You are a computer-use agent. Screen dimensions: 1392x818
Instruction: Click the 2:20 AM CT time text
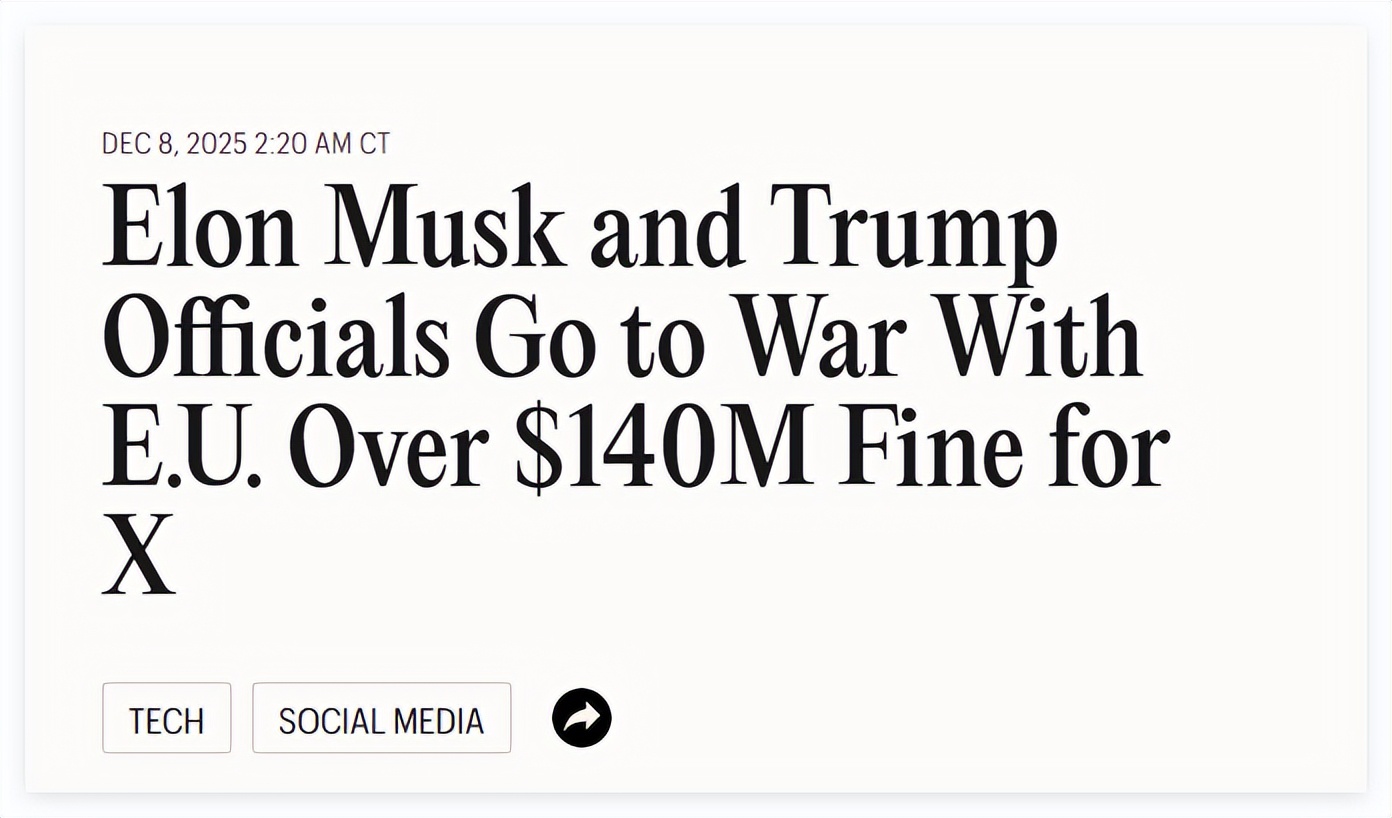pyautogui.click(x=322, y=144)
